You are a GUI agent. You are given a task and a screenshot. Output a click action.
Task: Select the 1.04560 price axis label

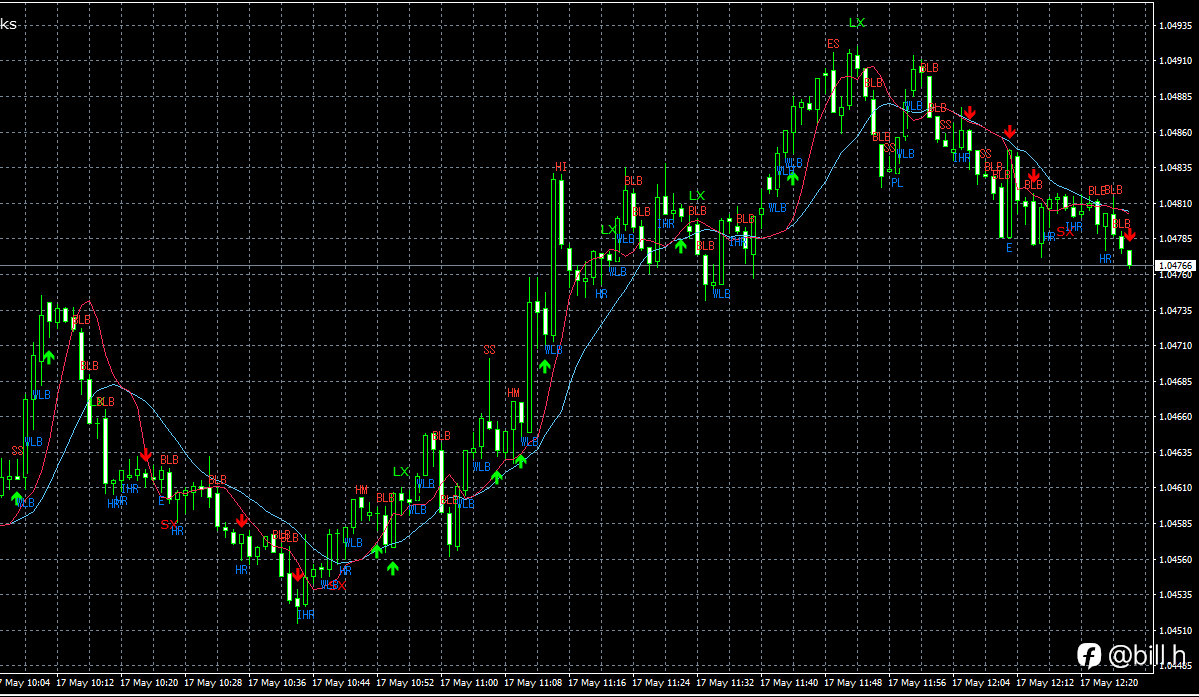1176,559
